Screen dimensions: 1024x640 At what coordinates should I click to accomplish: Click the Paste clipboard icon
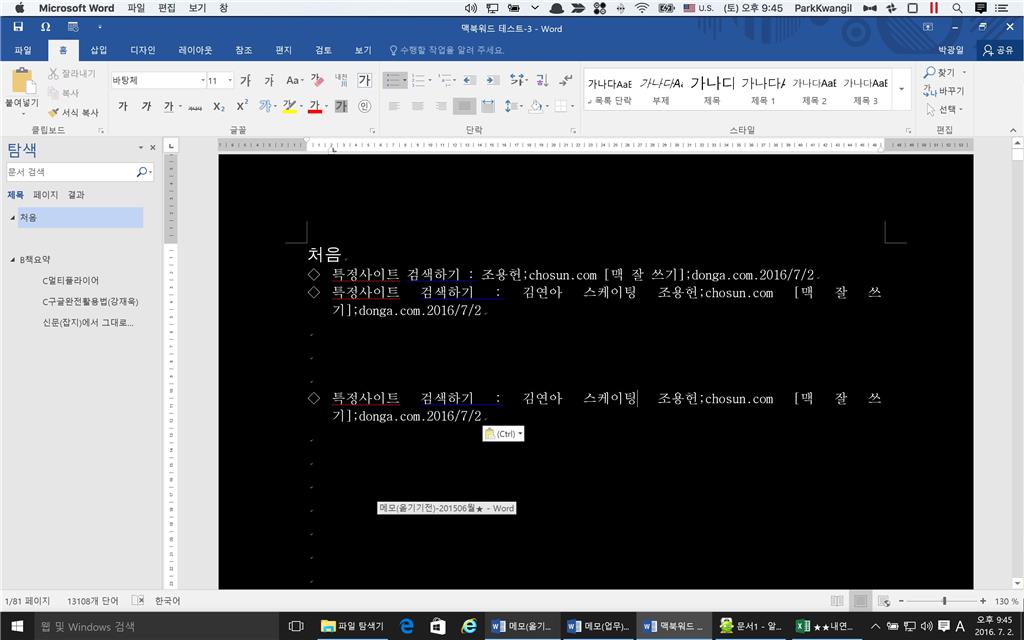[23, 81]
